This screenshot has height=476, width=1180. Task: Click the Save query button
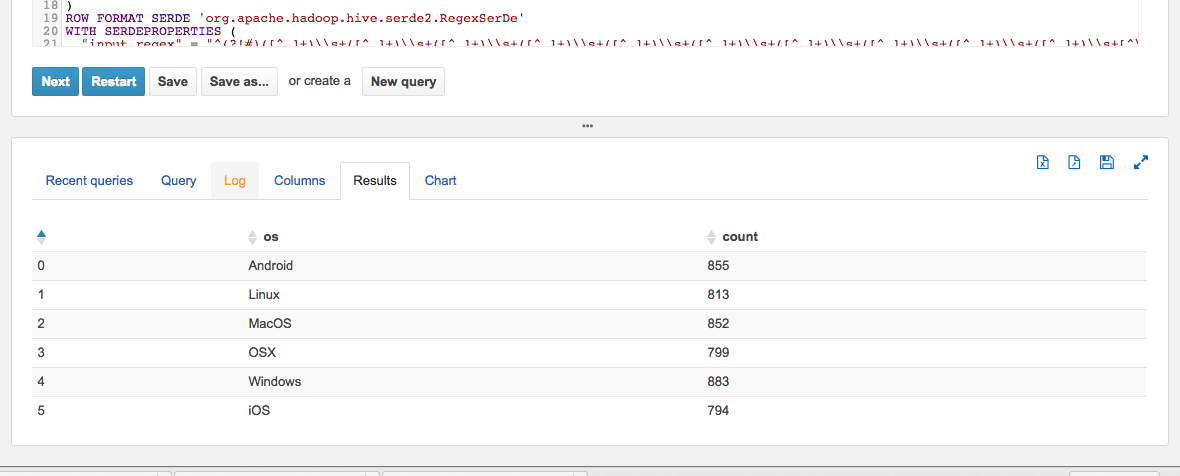pos(172,82)
